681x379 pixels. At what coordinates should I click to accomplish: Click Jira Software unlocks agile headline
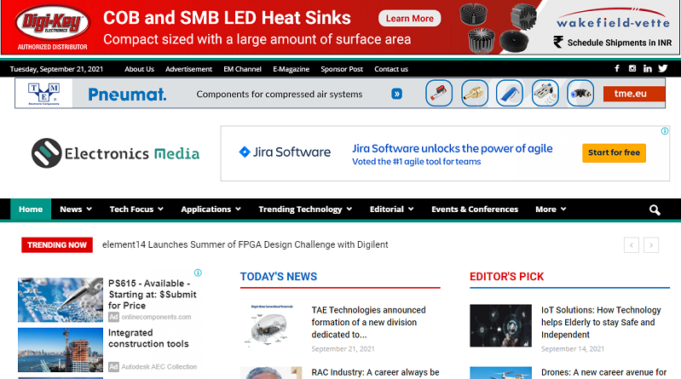452,148
